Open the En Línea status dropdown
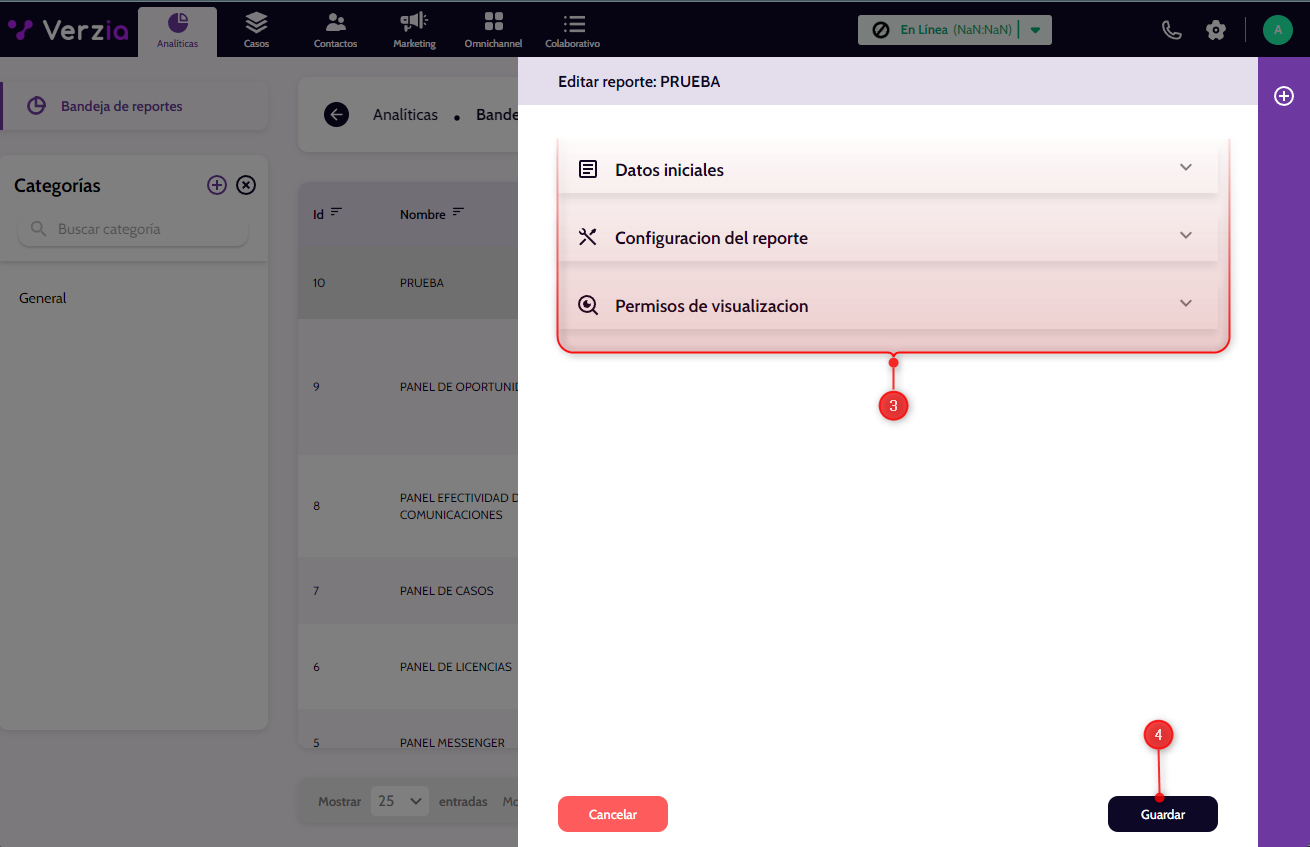 (x=1035, y=30)
